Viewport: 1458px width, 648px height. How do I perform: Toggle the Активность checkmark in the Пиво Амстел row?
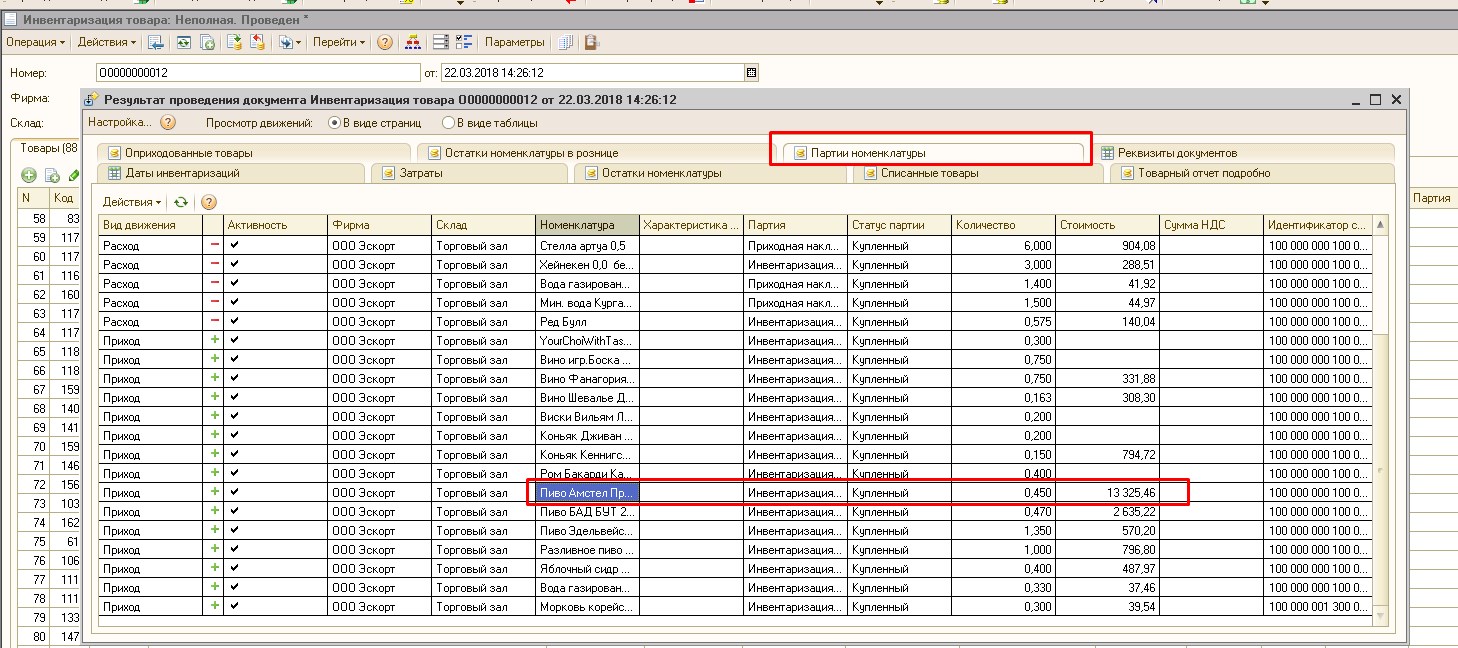pos(234,493)
